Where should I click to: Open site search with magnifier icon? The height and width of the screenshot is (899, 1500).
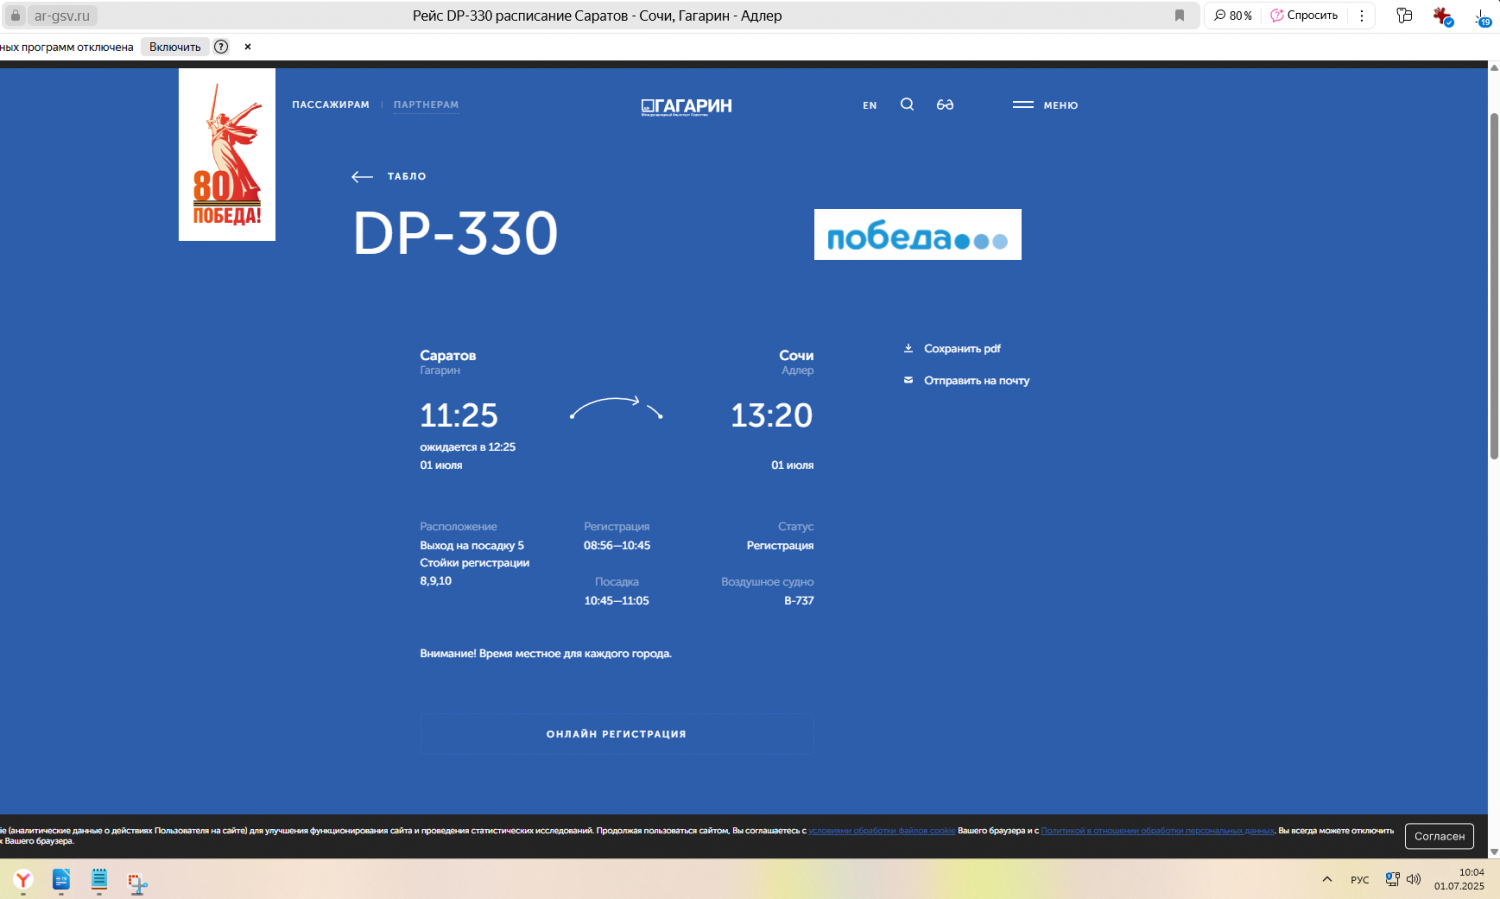pyautogui.click(x=907, y=104)
